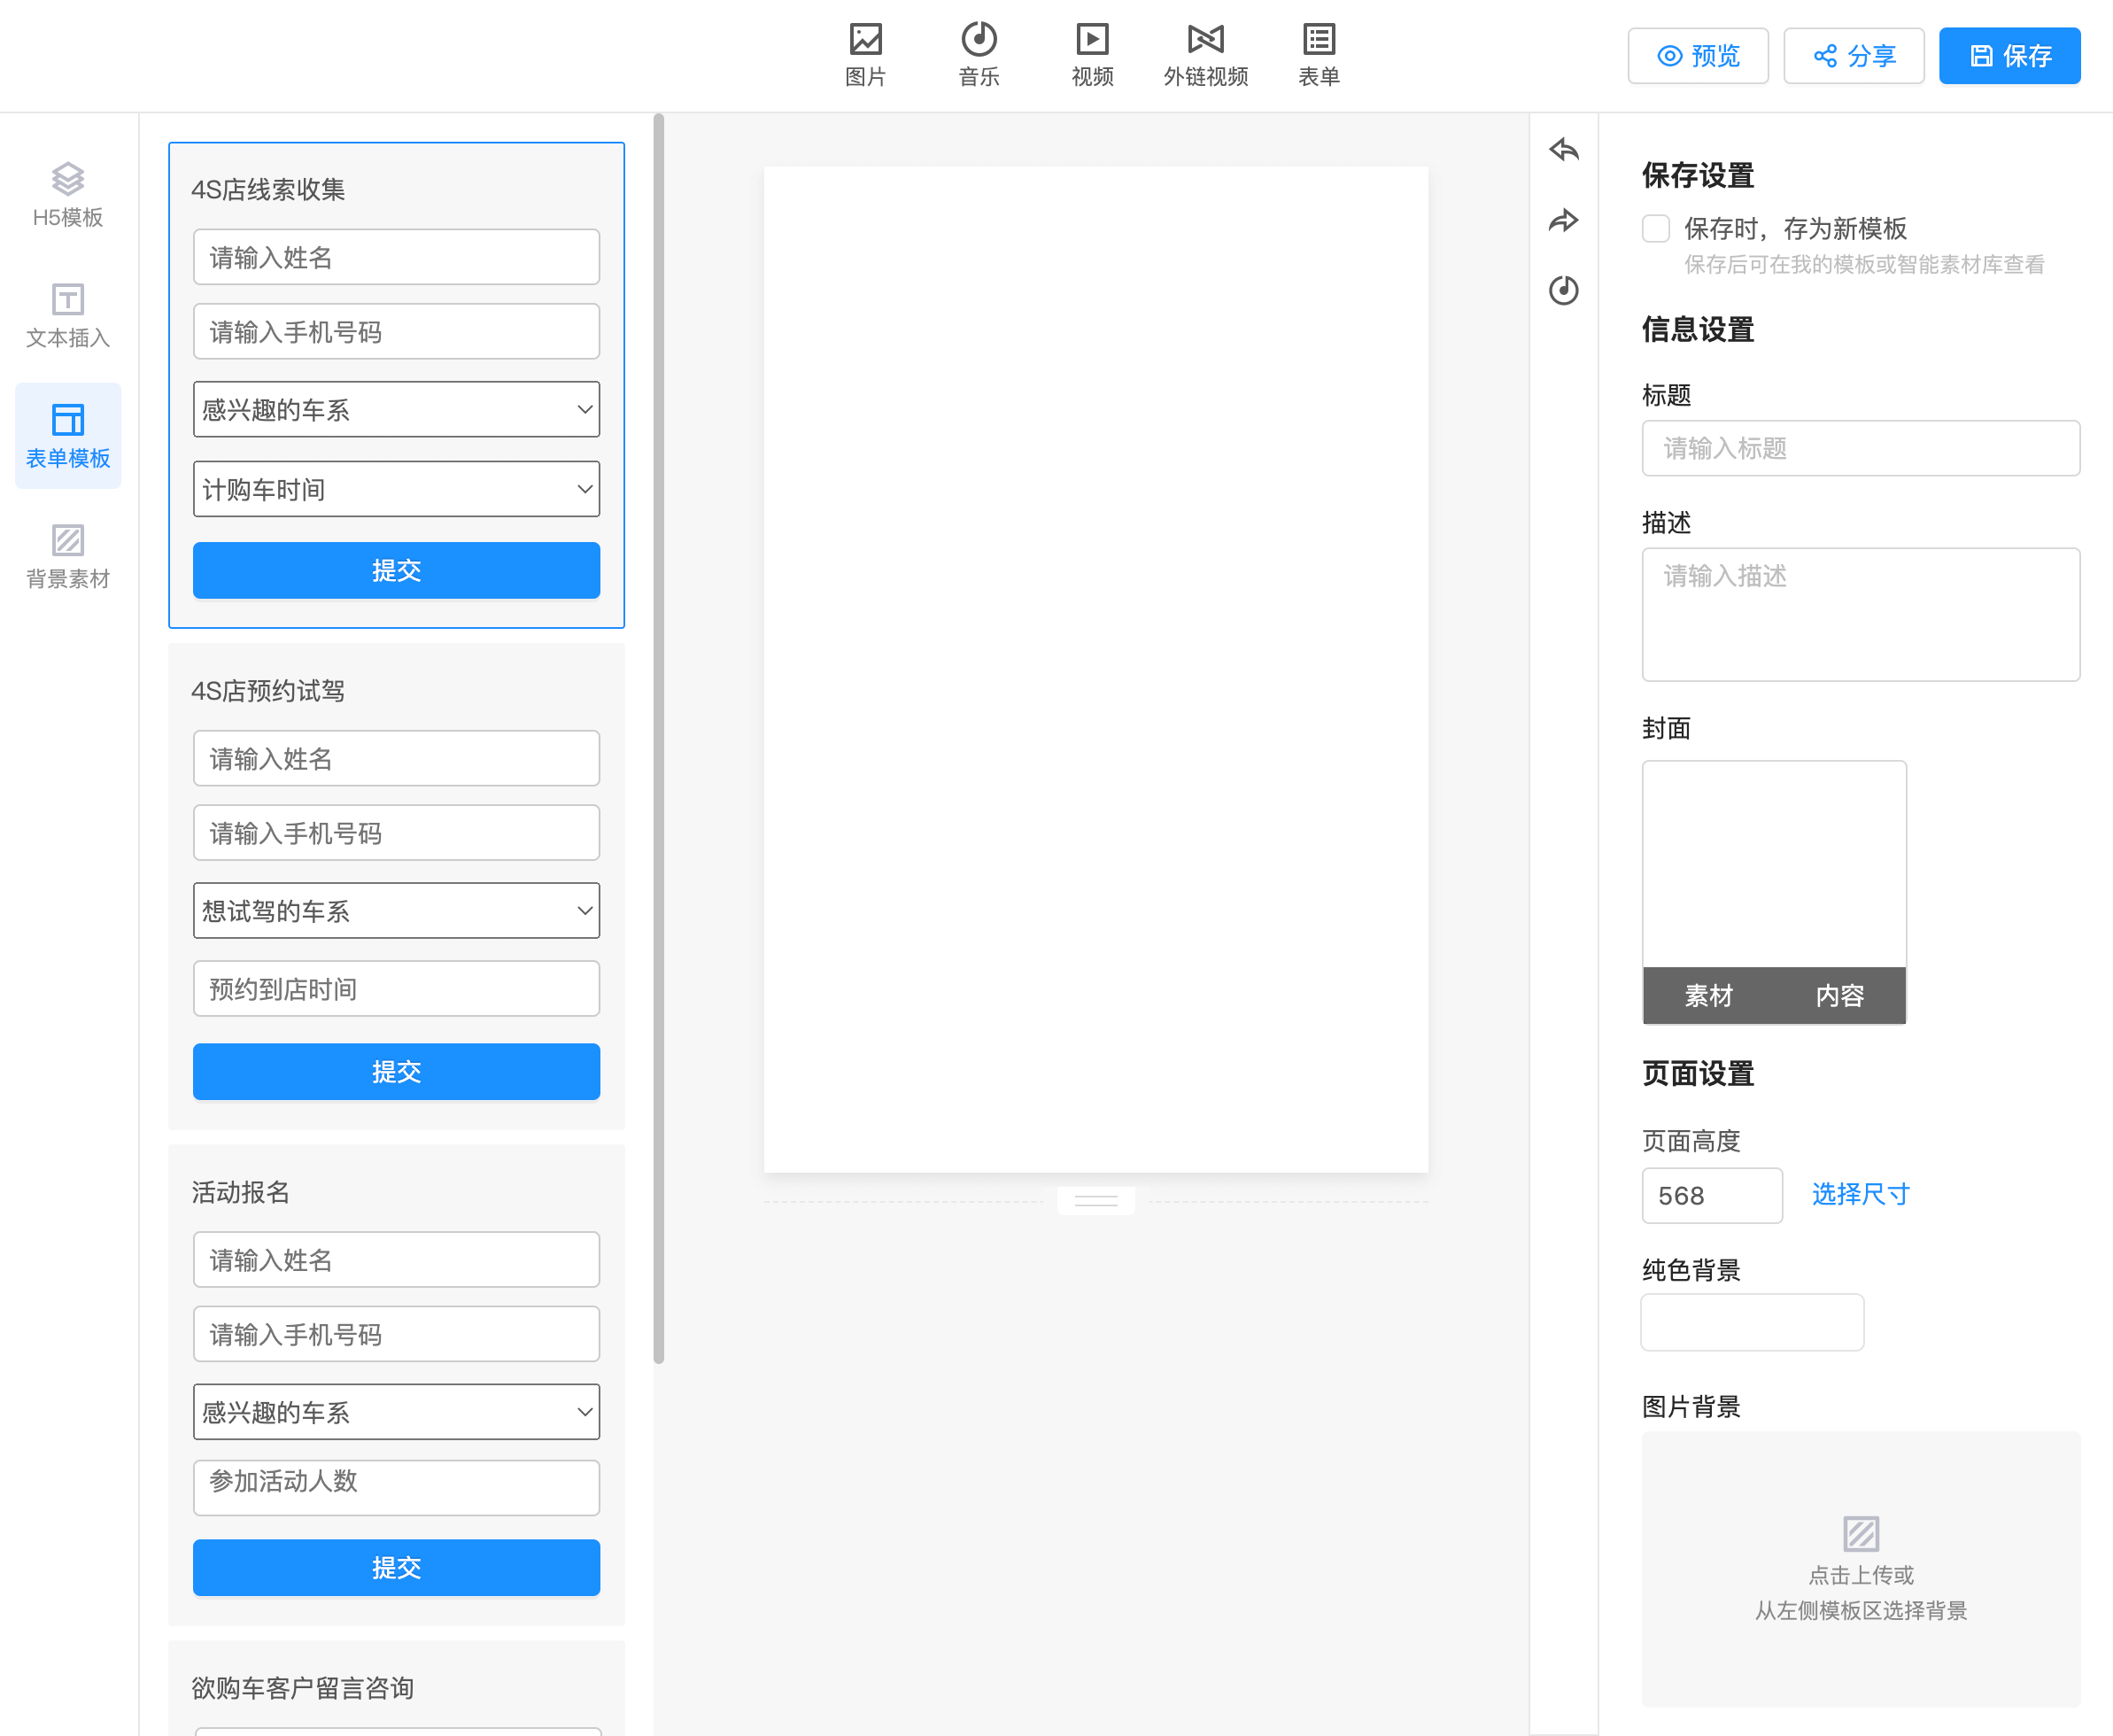Screen dimensions: 2113x1736
Task: Select the 内容 option on the cover
Action: coord(1840,996)
